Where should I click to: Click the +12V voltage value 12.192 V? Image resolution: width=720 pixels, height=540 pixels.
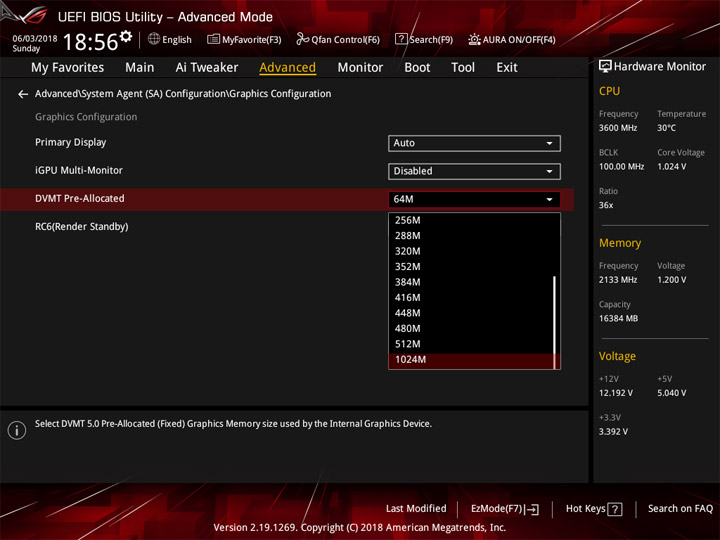[x=615, y=393]
